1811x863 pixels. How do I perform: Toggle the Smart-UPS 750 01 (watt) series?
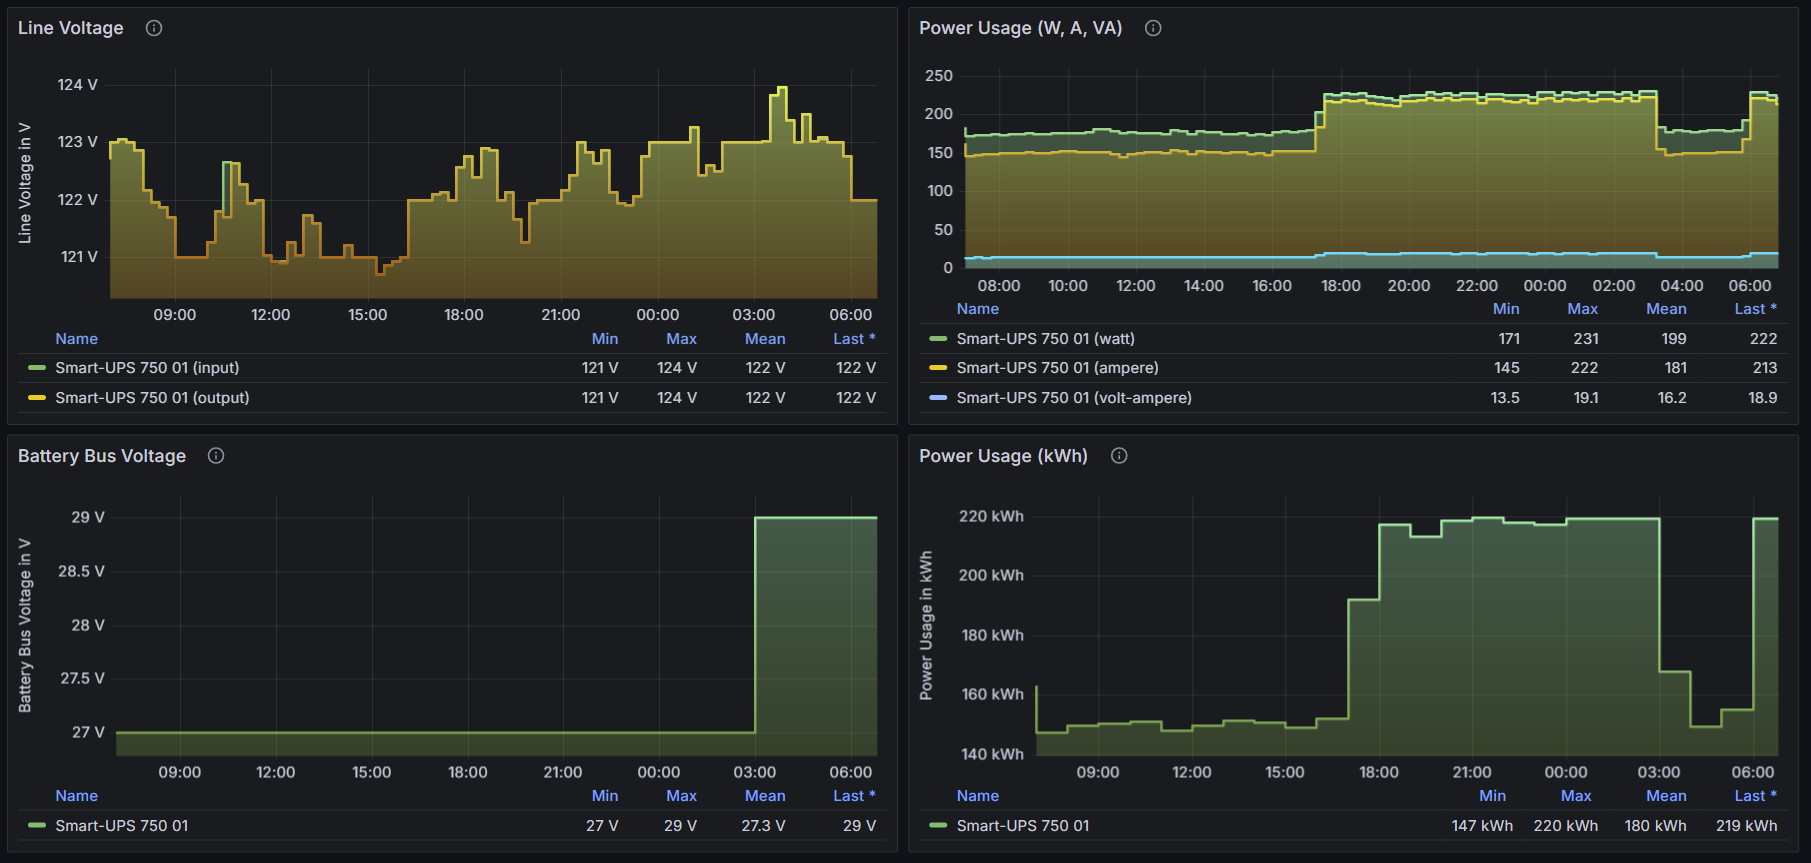click(x=1045, y=339)
